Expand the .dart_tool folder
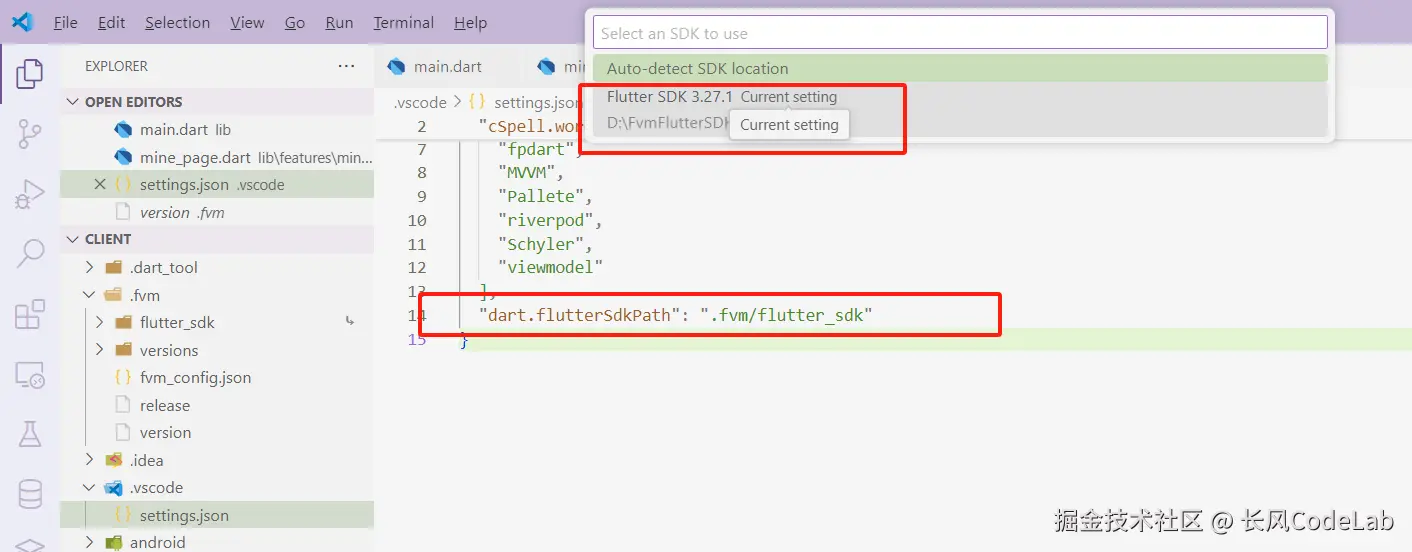 pos(89,267)
